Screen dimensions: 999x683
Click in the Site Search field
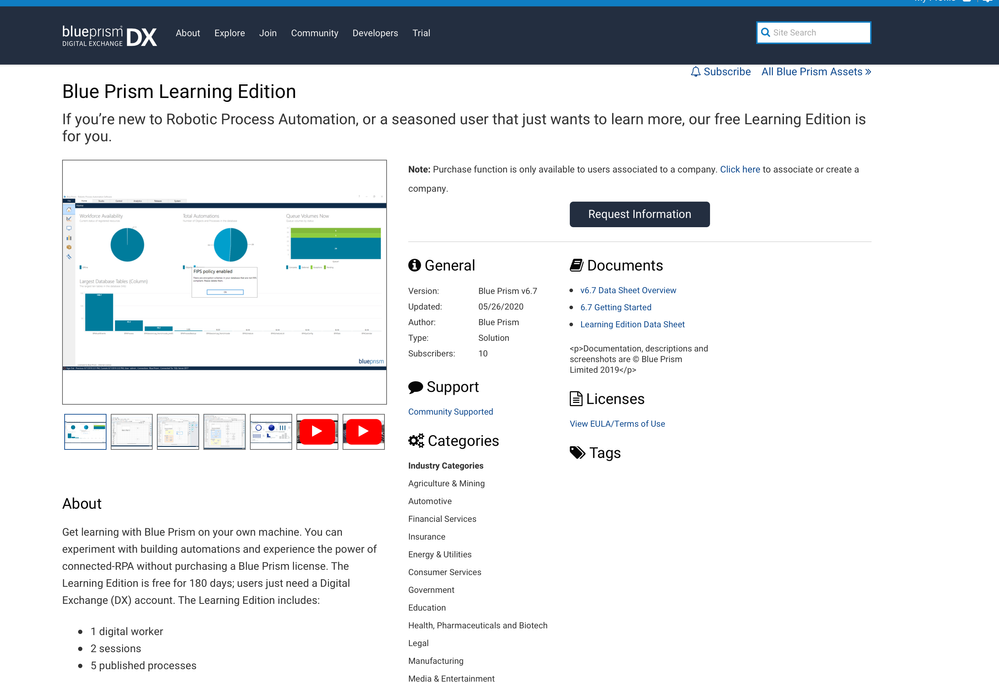coord(818,33)
